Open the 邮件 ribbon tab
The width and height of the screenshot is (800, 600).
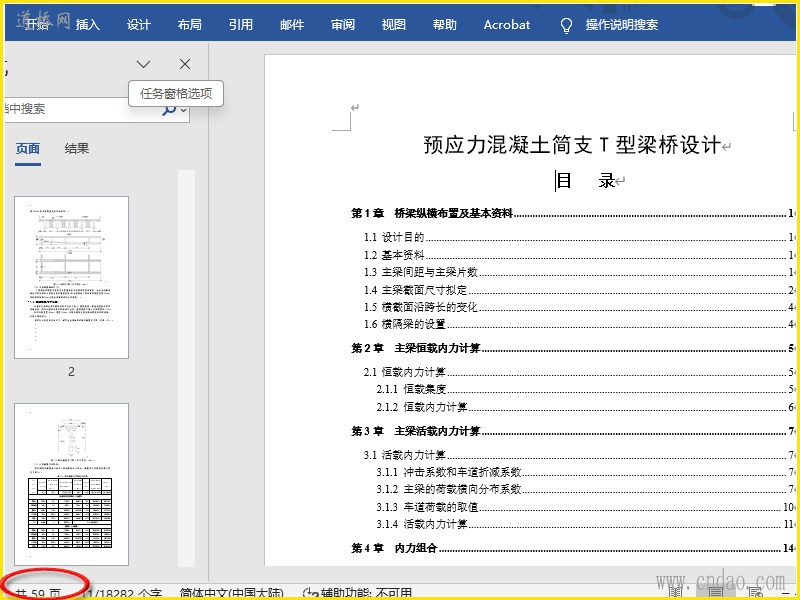point(291,24)
